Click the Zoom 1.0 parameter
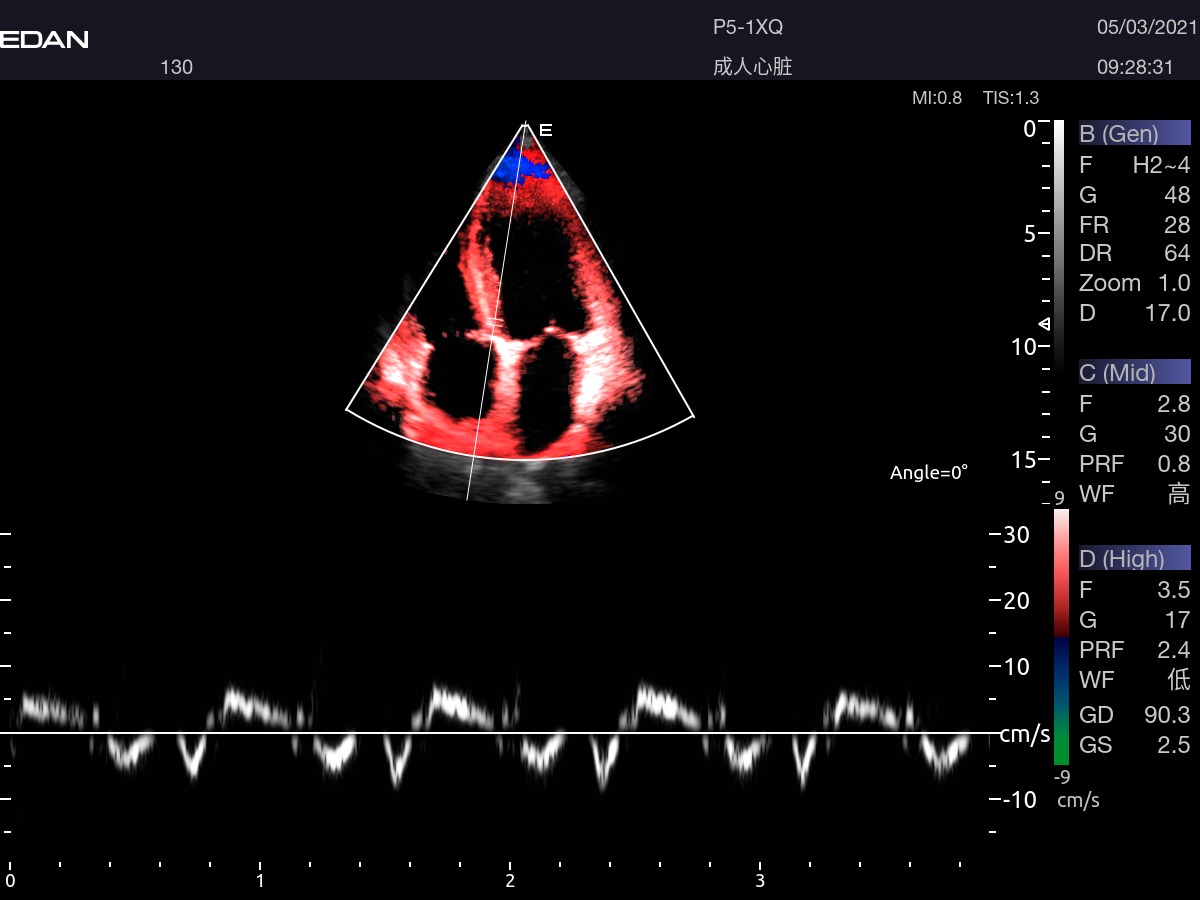Image resolution: width=1200 pixels, height=900 pixels. click(1134, 283)
